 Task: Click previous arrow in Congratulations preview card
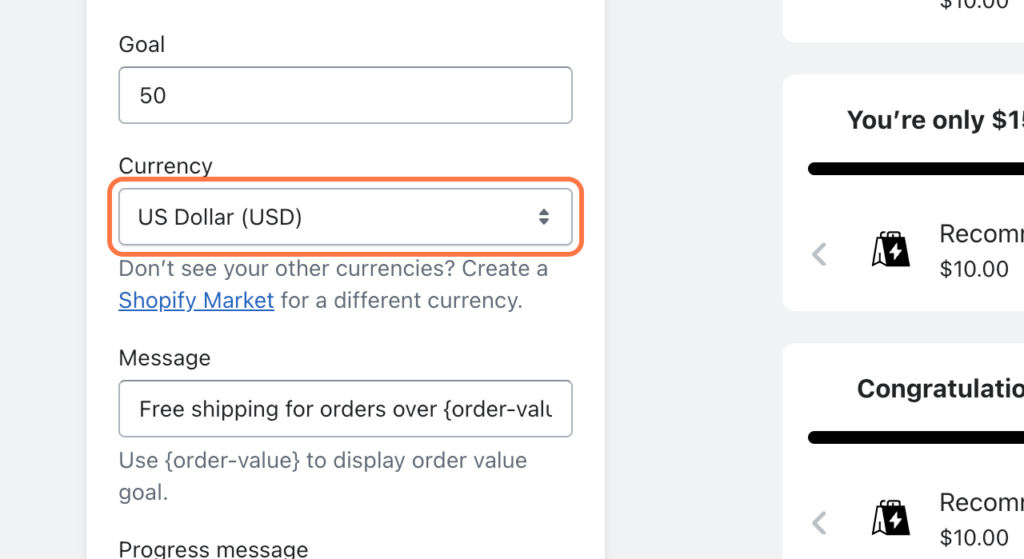(819, 522)
